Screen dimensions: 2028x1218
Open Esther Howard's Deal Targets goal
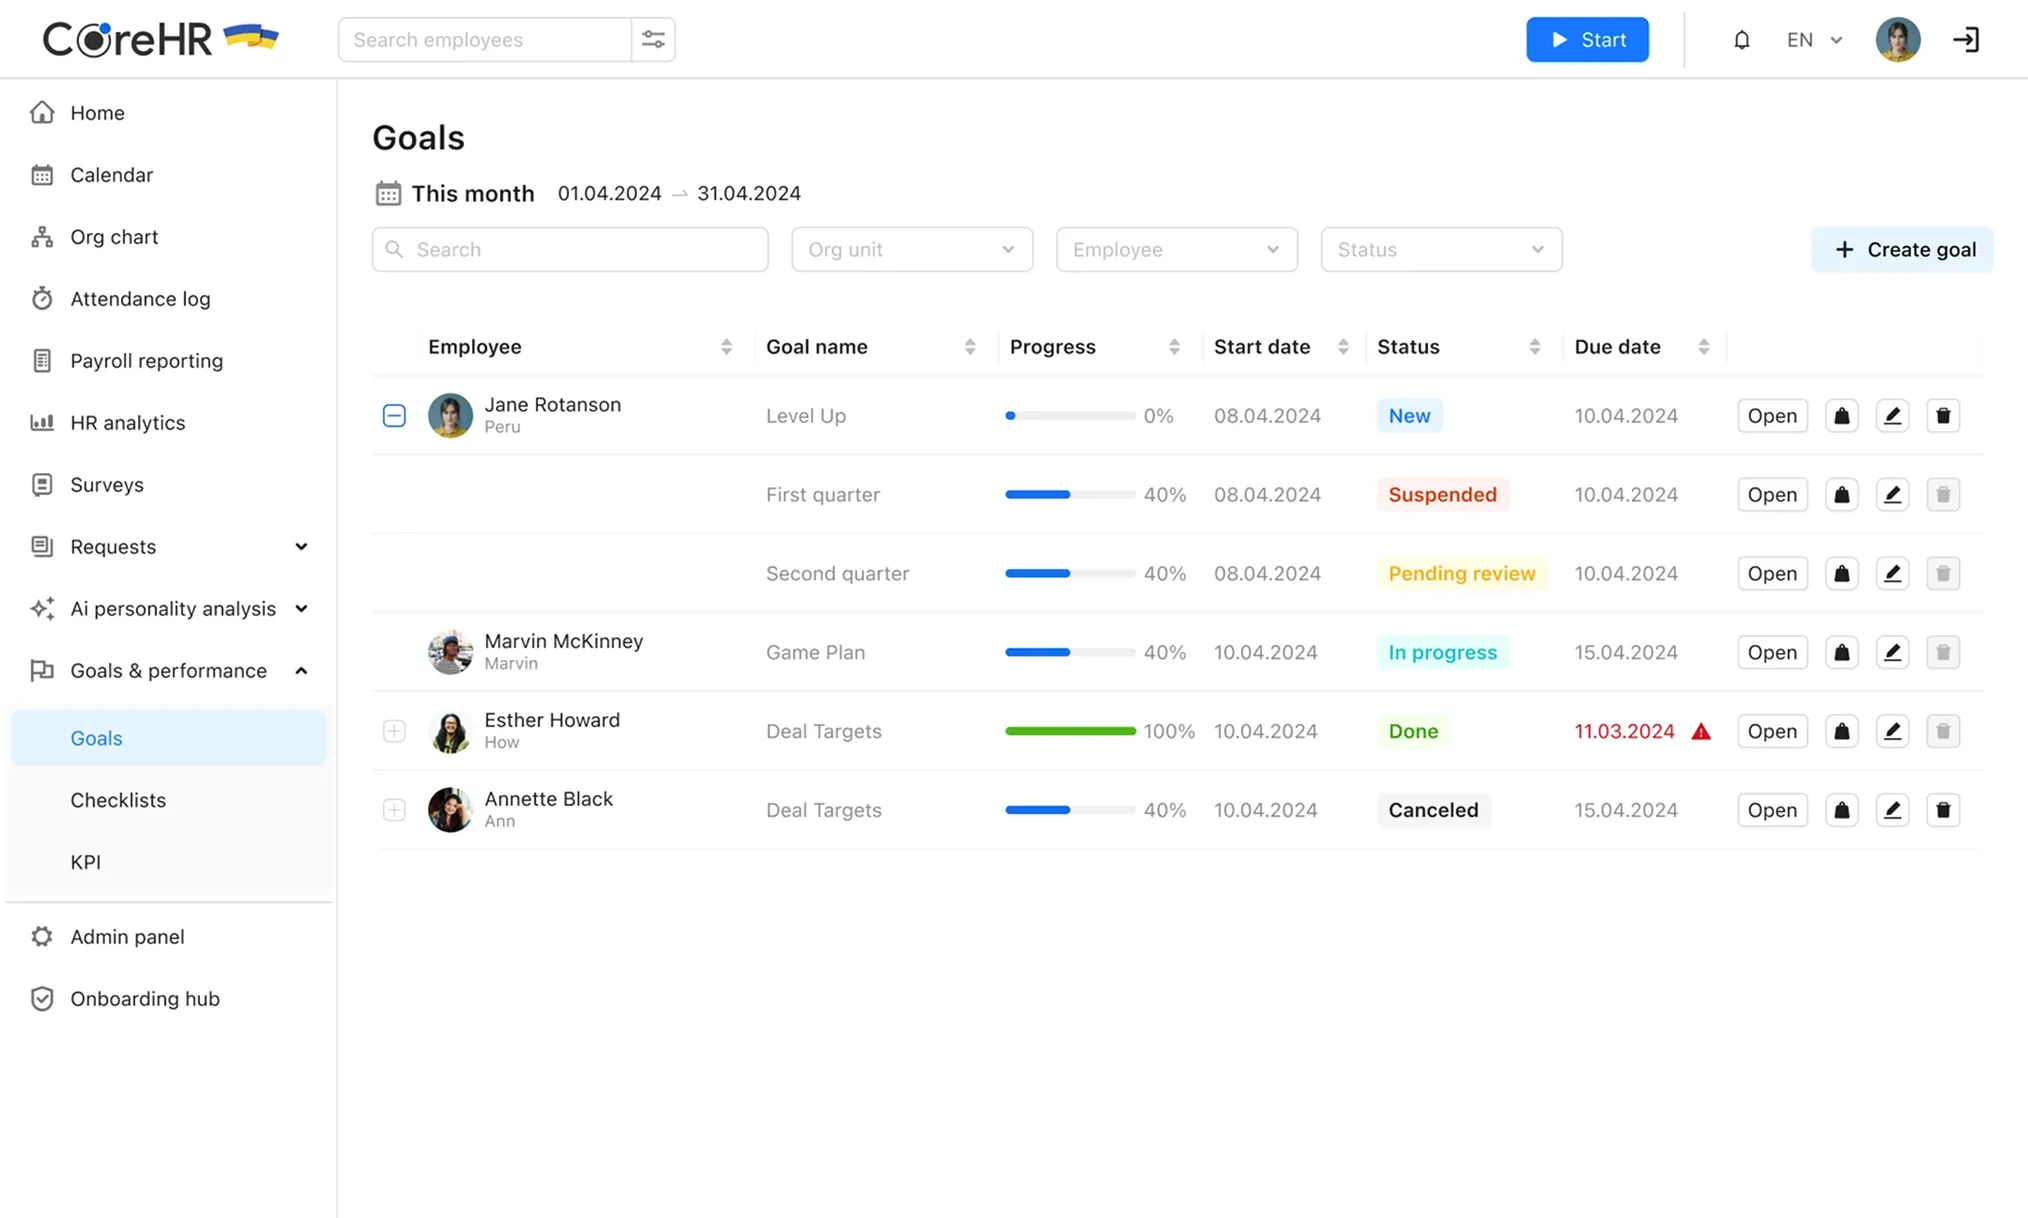[x=1772, y=732]
